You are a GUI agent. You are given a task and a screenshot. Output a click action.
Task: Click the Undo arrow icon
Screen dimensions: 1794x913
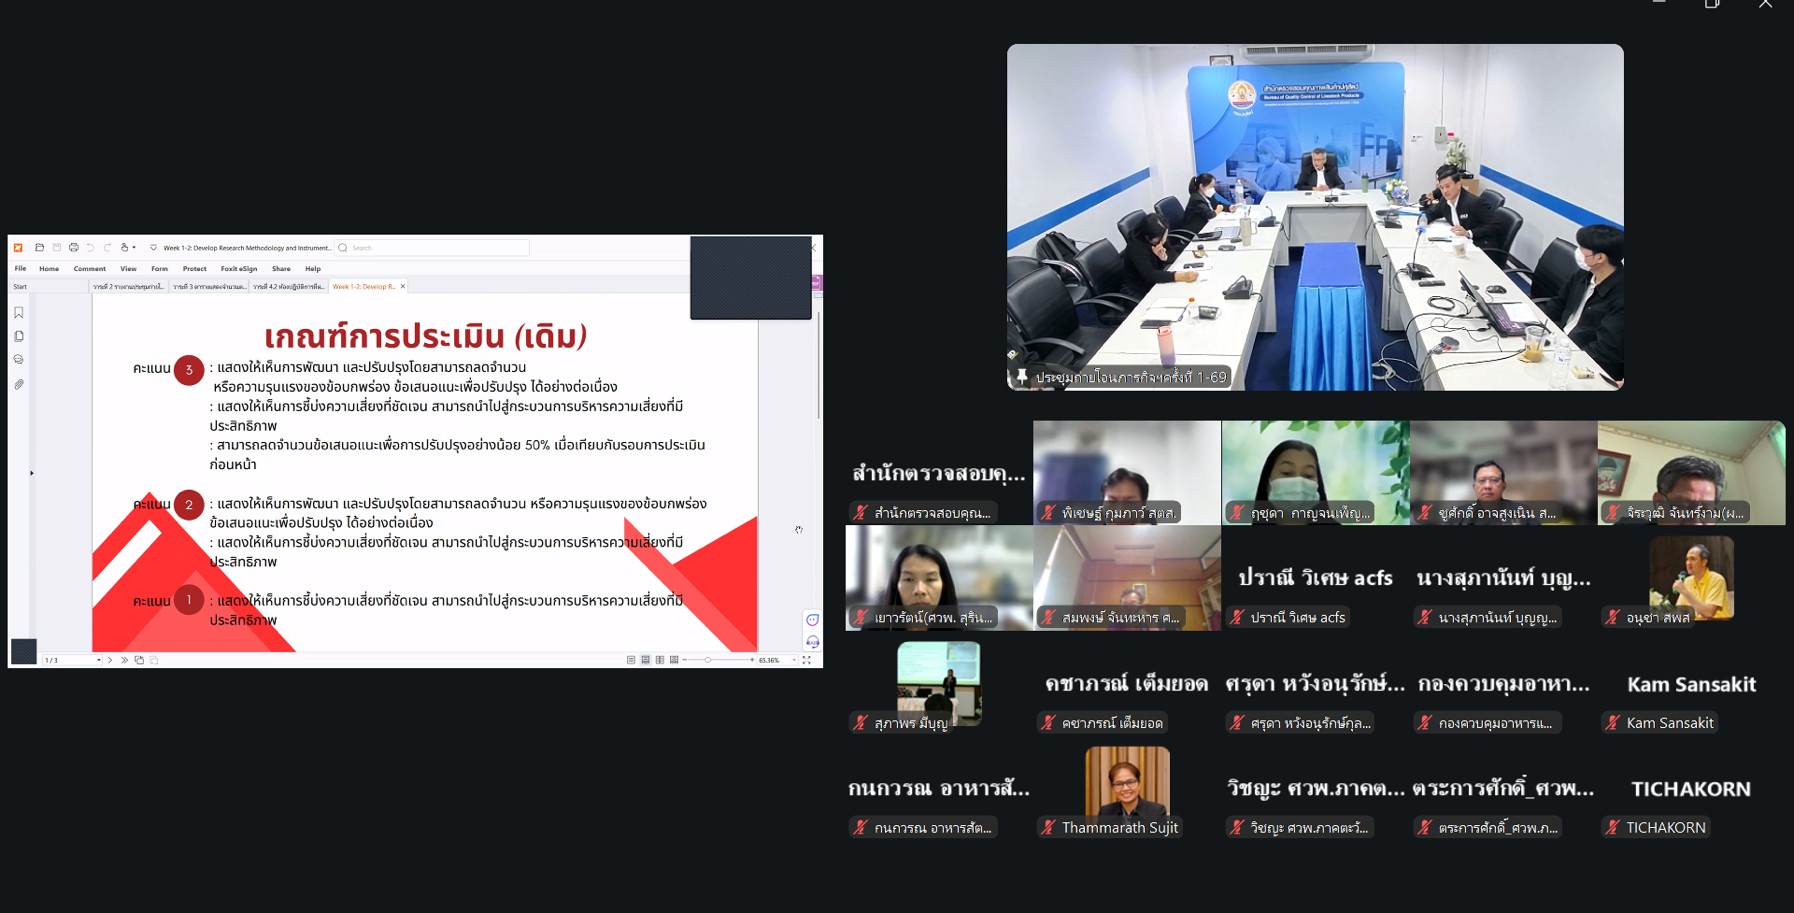point(90,248)
